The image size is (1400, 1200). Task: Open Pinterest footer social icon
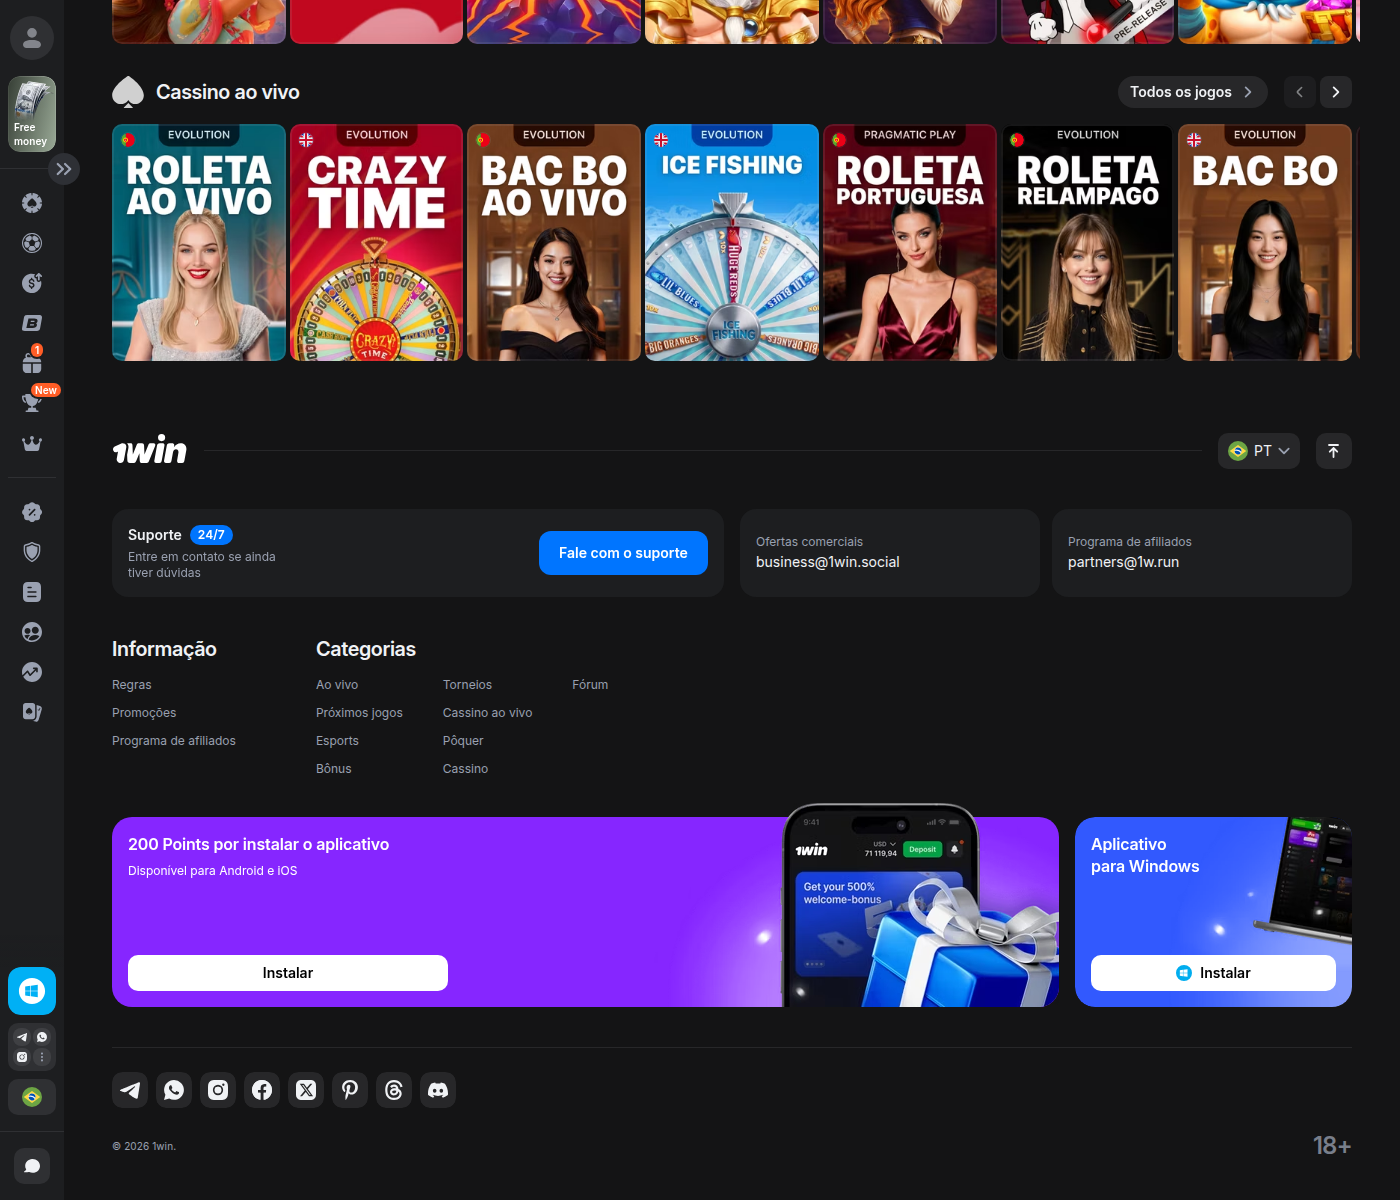click(x=350, y=1090)
